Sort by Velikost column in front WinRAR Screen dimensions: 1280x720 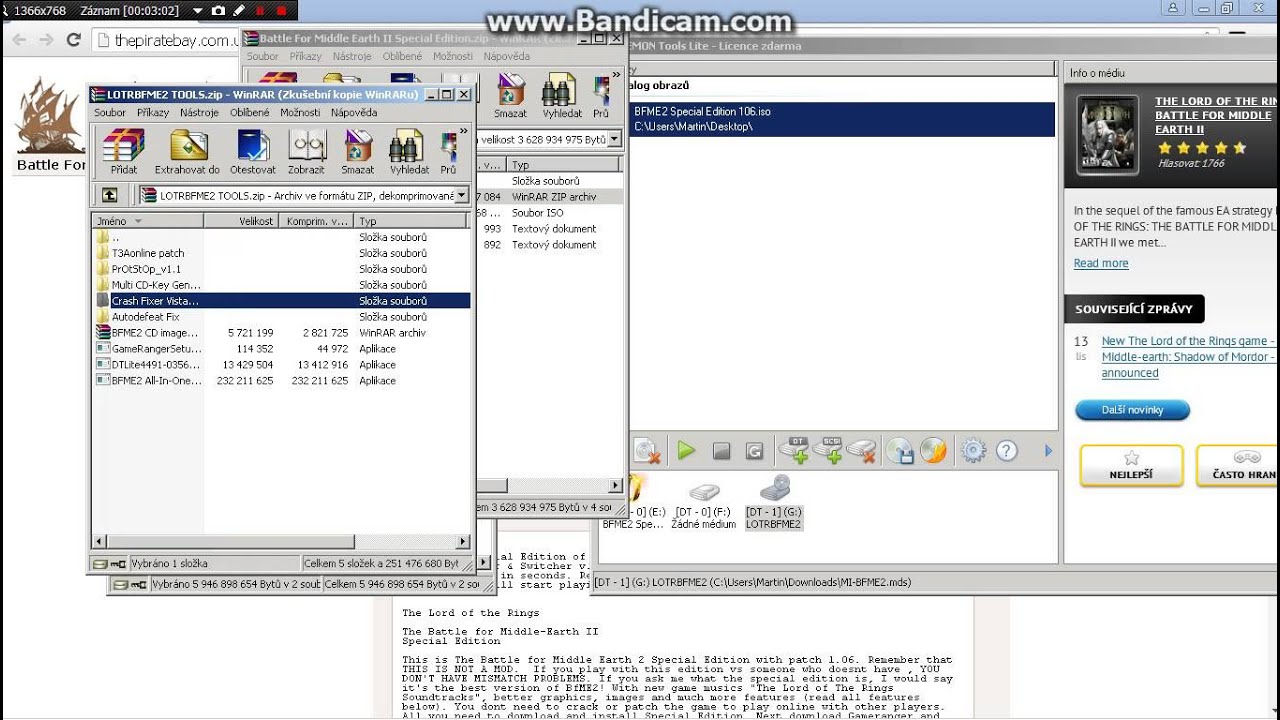[x=241, y=221]
